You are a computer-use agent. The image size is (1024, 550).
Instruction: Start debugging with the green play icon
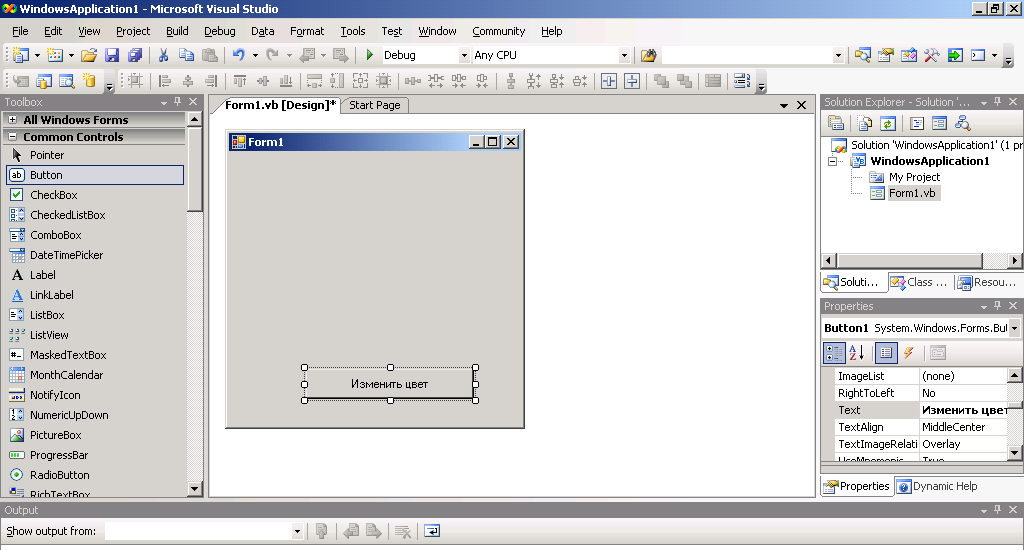[x=370, y=56]
